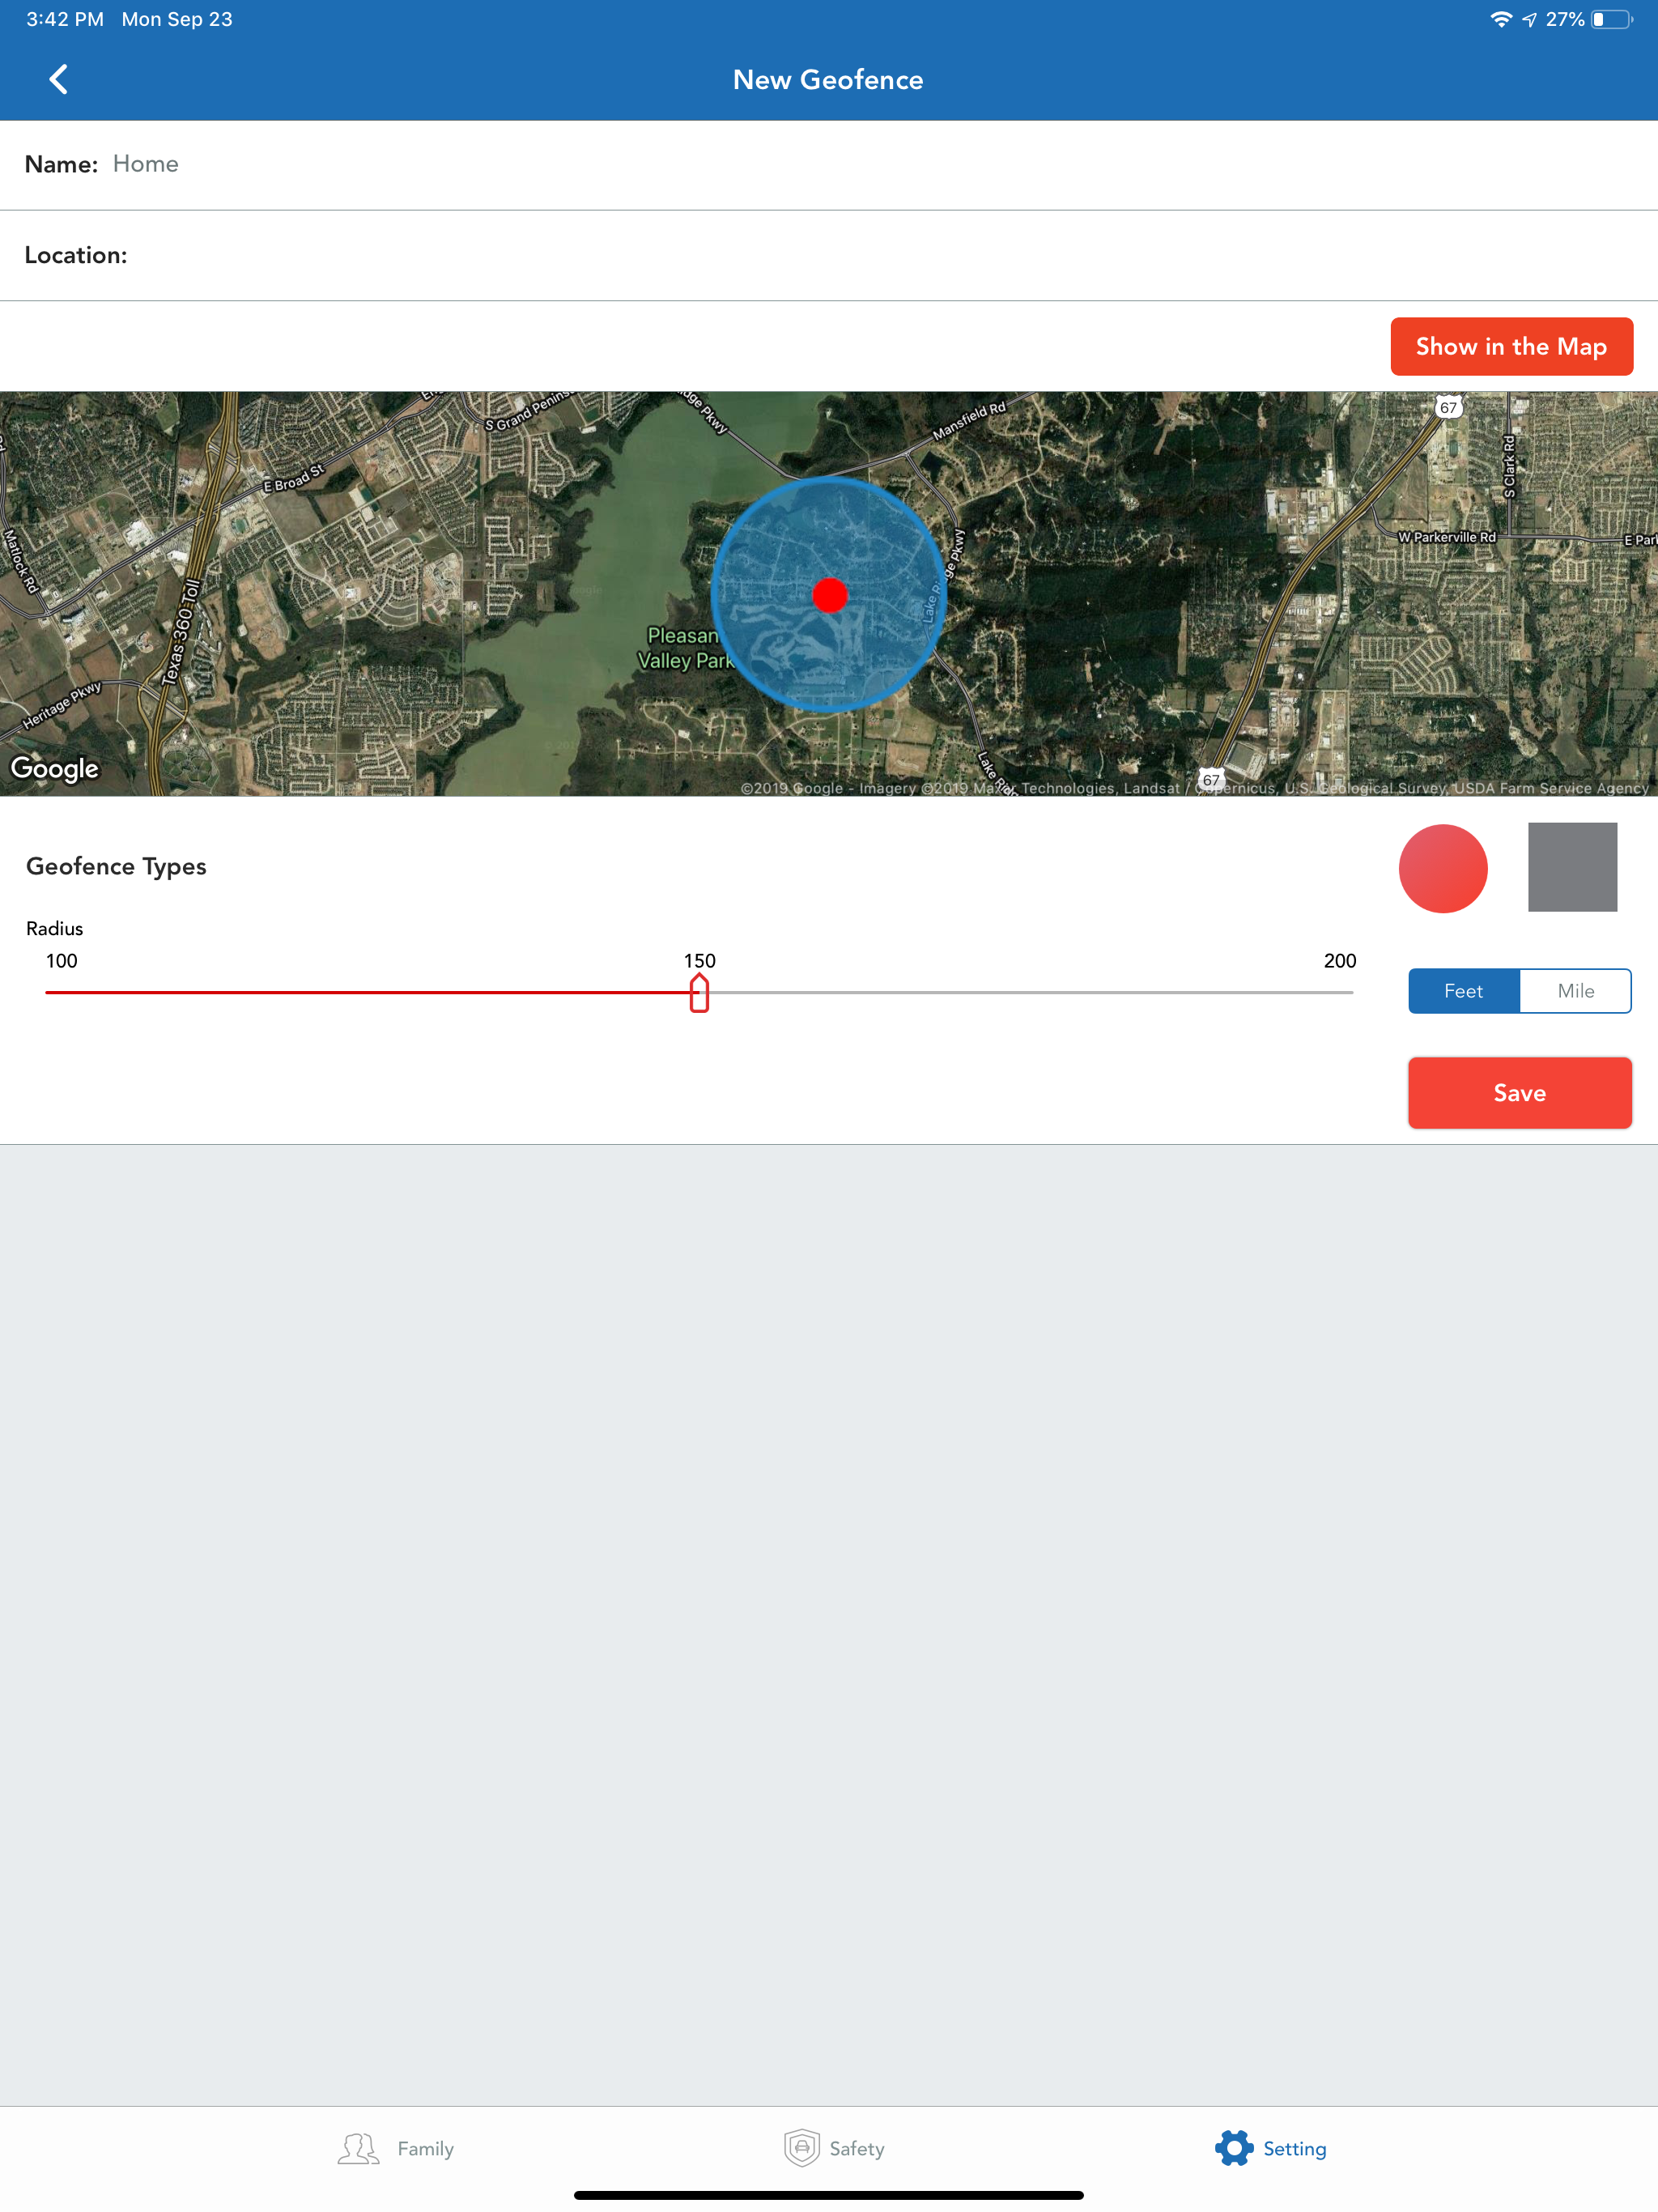Image resolution: width=1658 pixels, height=2212 pixels.
Task: Tap the W Parkerville Rd map label
Action: click(x=1446, y=537)
